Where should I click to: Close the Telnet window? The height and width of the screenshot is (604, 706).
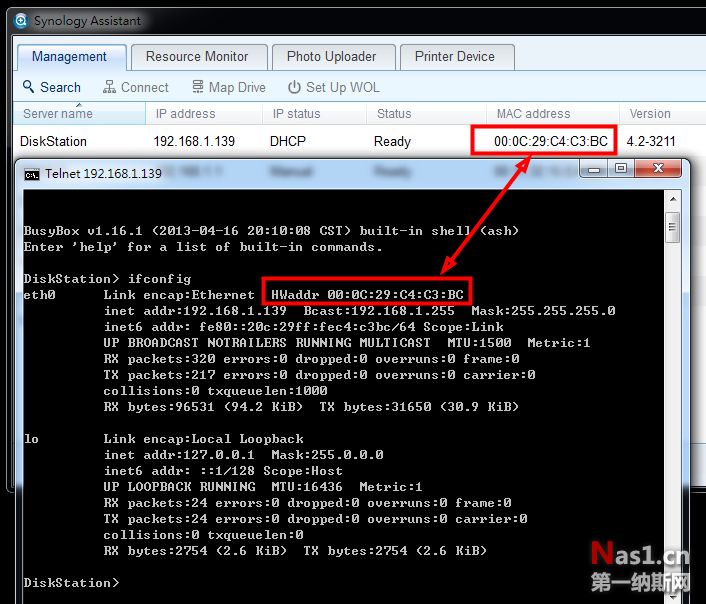click(658, 169)
